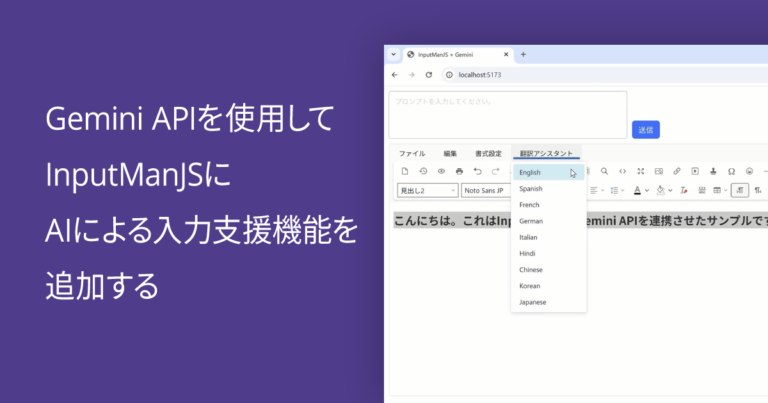Insert an emoticon with smiley icon

[749, 171]
